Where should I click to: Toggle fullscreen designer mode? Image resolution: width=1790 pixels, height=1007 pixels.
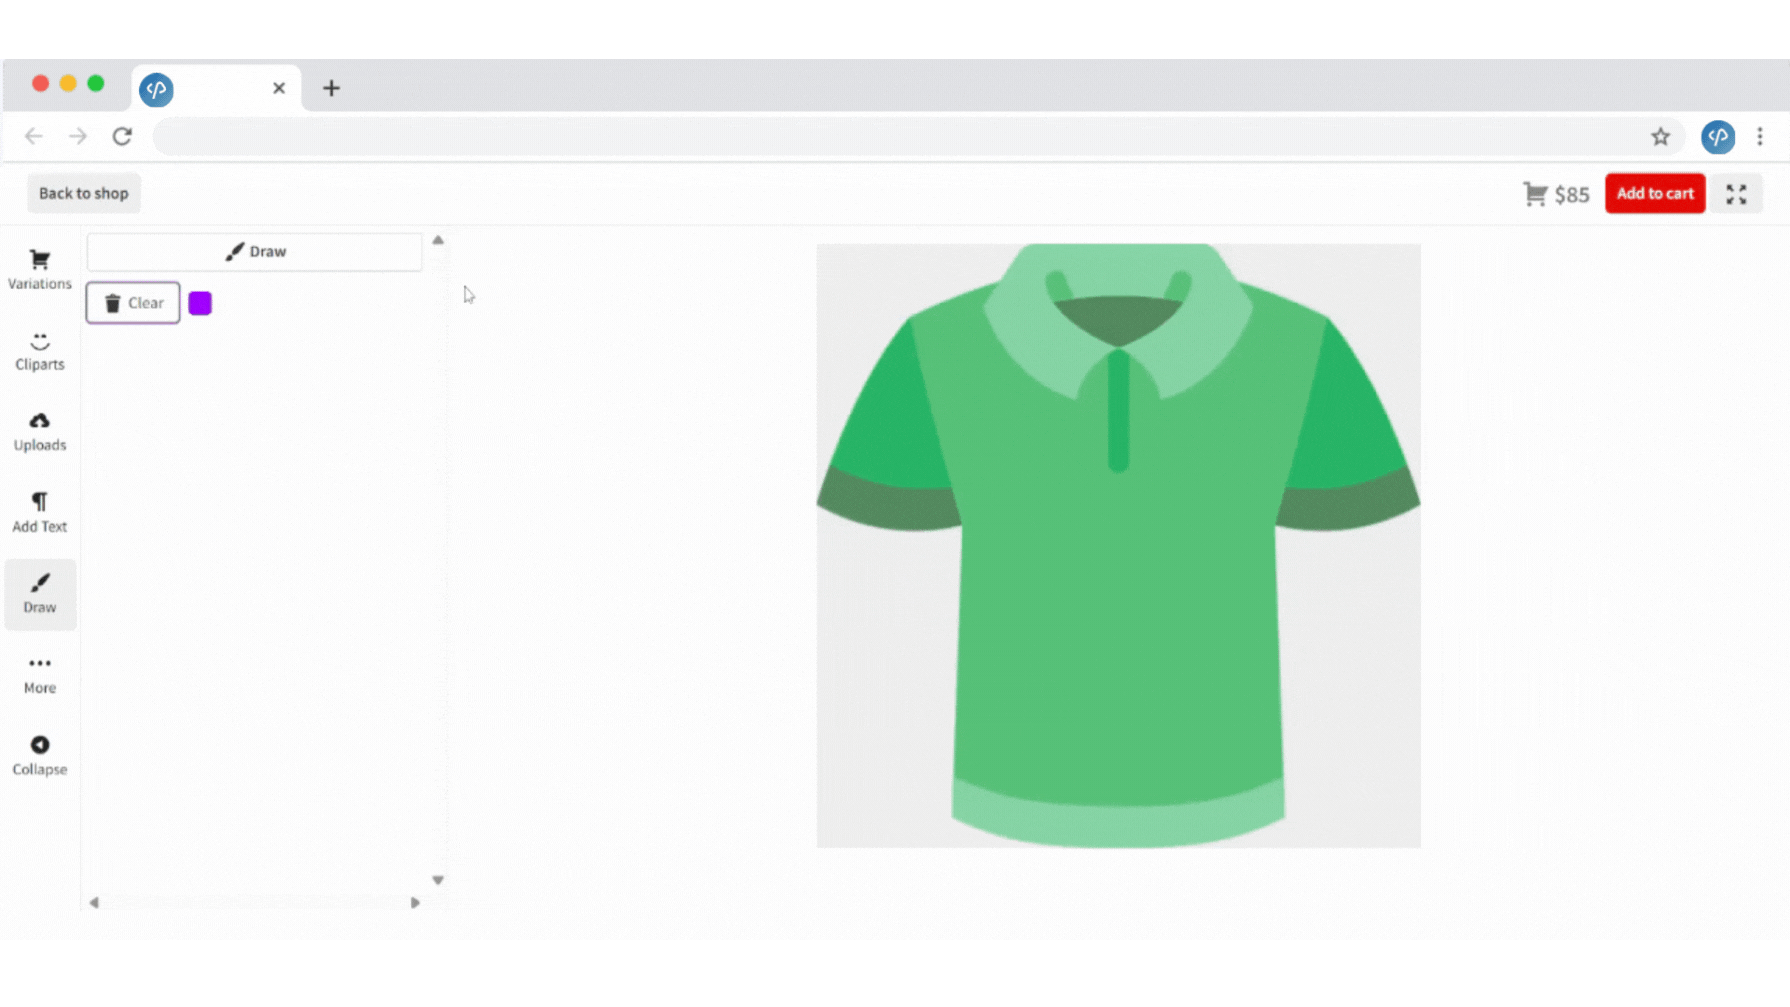pyautogui.click(x=1736, y=194)
